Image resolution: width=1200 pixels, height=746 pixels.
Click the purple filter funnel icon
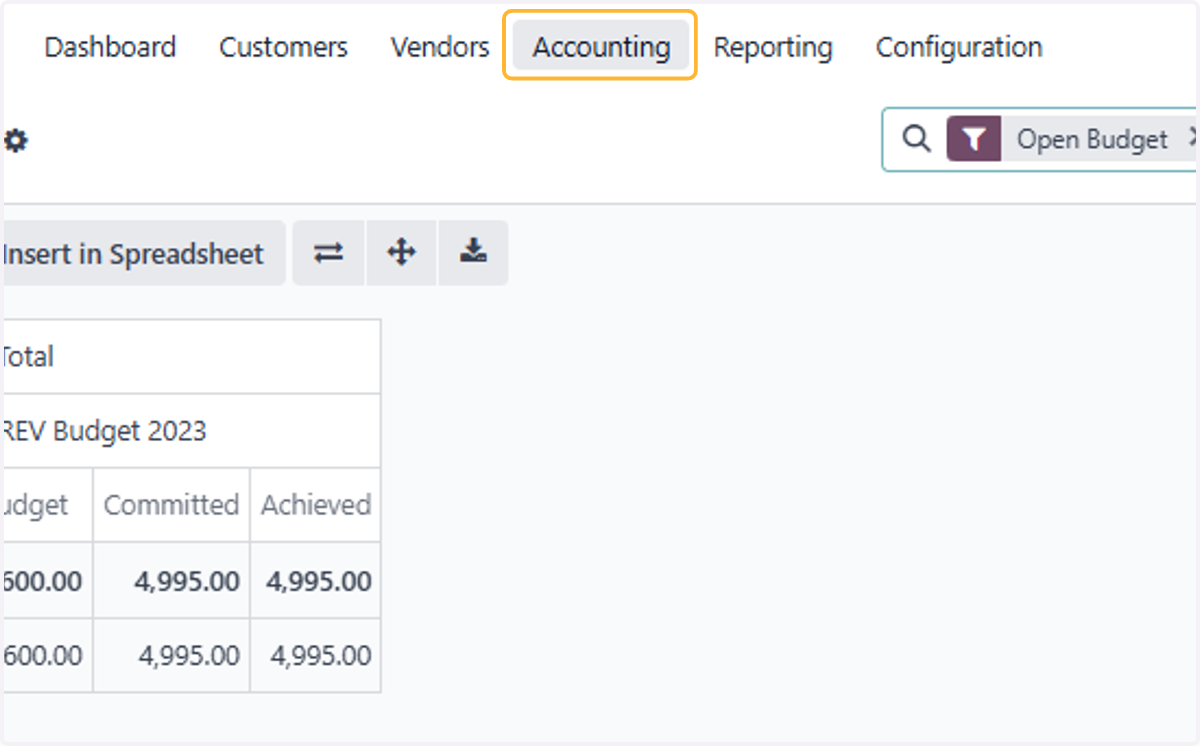pos(974,139)
